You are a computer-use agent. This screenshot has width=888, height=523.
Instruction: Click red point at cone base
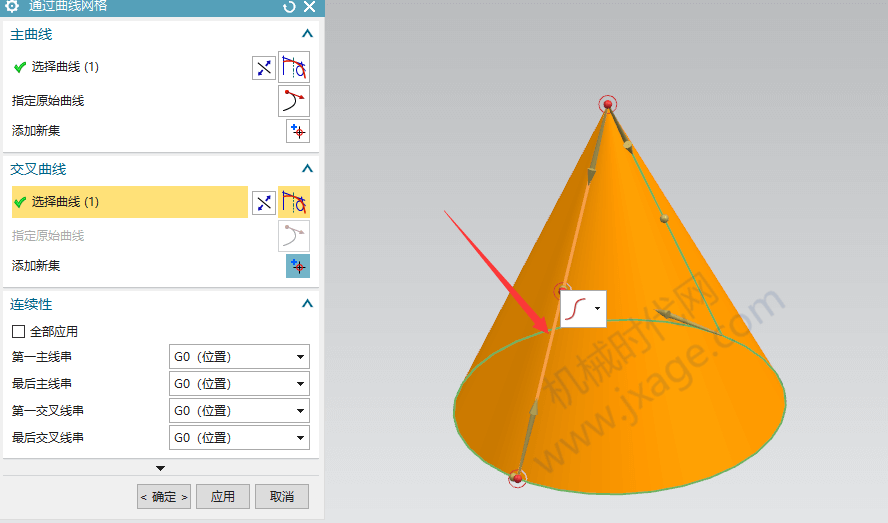(517, 479)
